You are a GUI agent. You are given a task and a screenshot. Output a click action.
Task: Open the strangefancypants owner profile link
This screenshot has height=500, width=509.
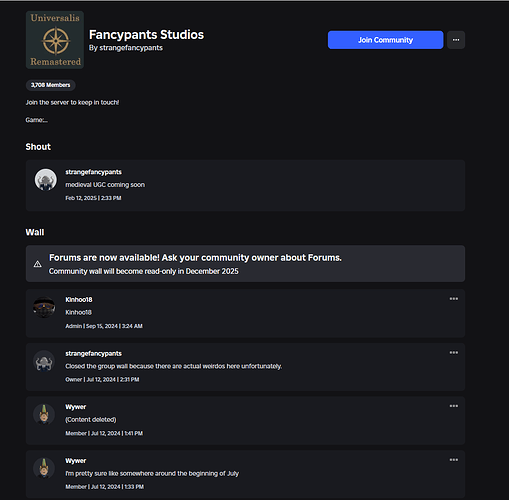131,48
